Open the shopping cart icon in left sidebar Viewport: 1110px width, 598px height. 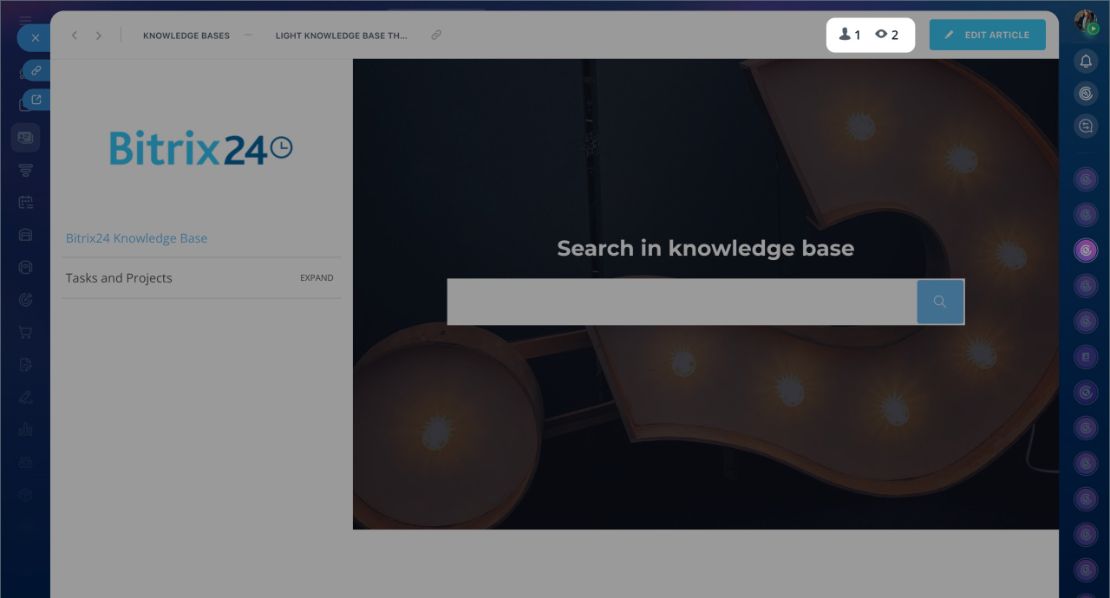(x=25, y=332)
